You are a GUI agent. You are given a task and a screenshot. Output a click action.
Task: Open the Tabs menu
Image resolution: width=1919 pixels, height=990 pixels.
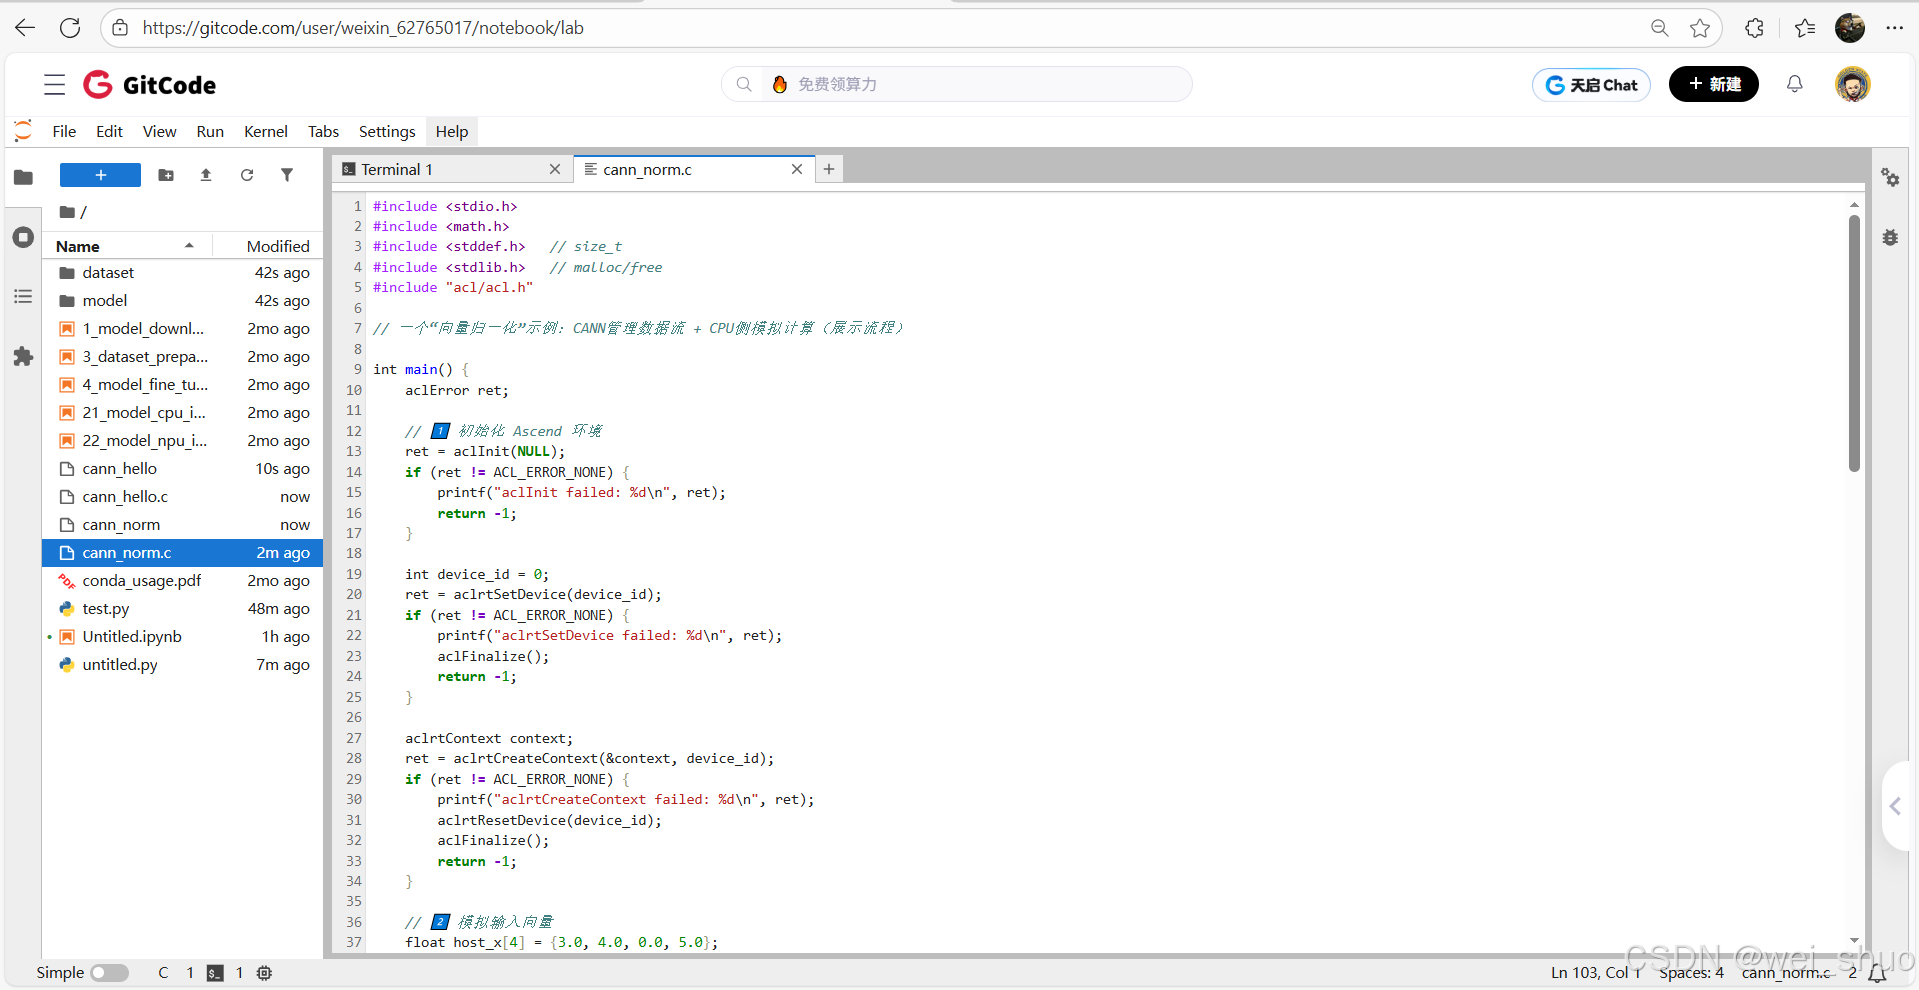click(x=323, y=131)
